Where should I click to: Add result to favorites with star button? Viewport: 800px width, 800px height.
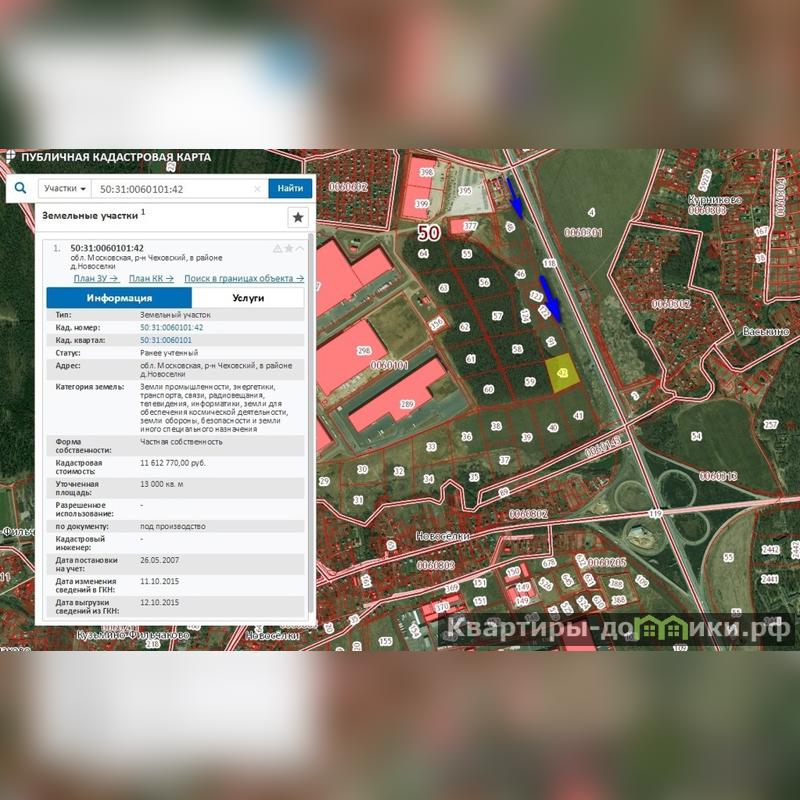297,217
